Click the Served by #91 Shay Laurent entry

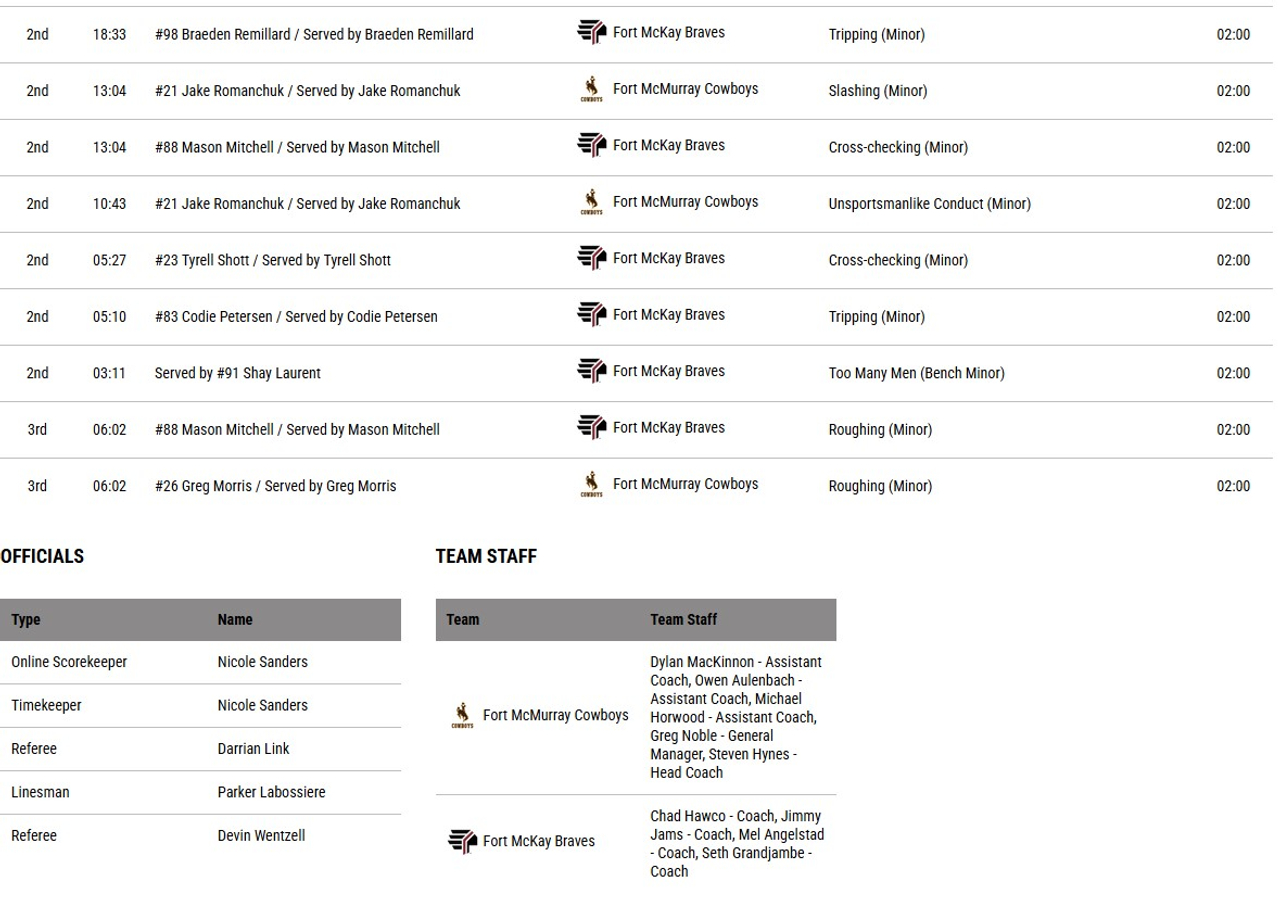click(x=237, y=373)
